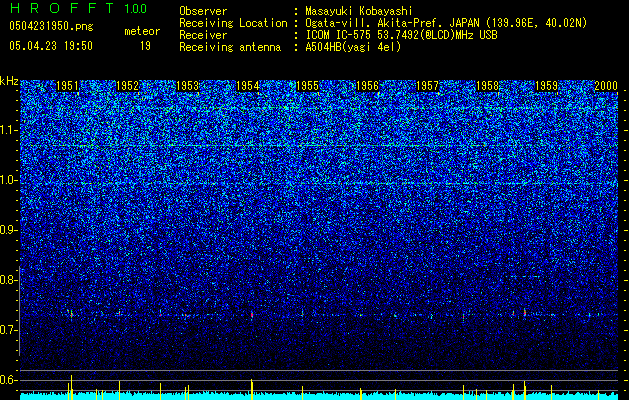Viewport: 629px width, 400px height.
Task: Click the 0.6 kHz axis label
Action: click(7, 380)
